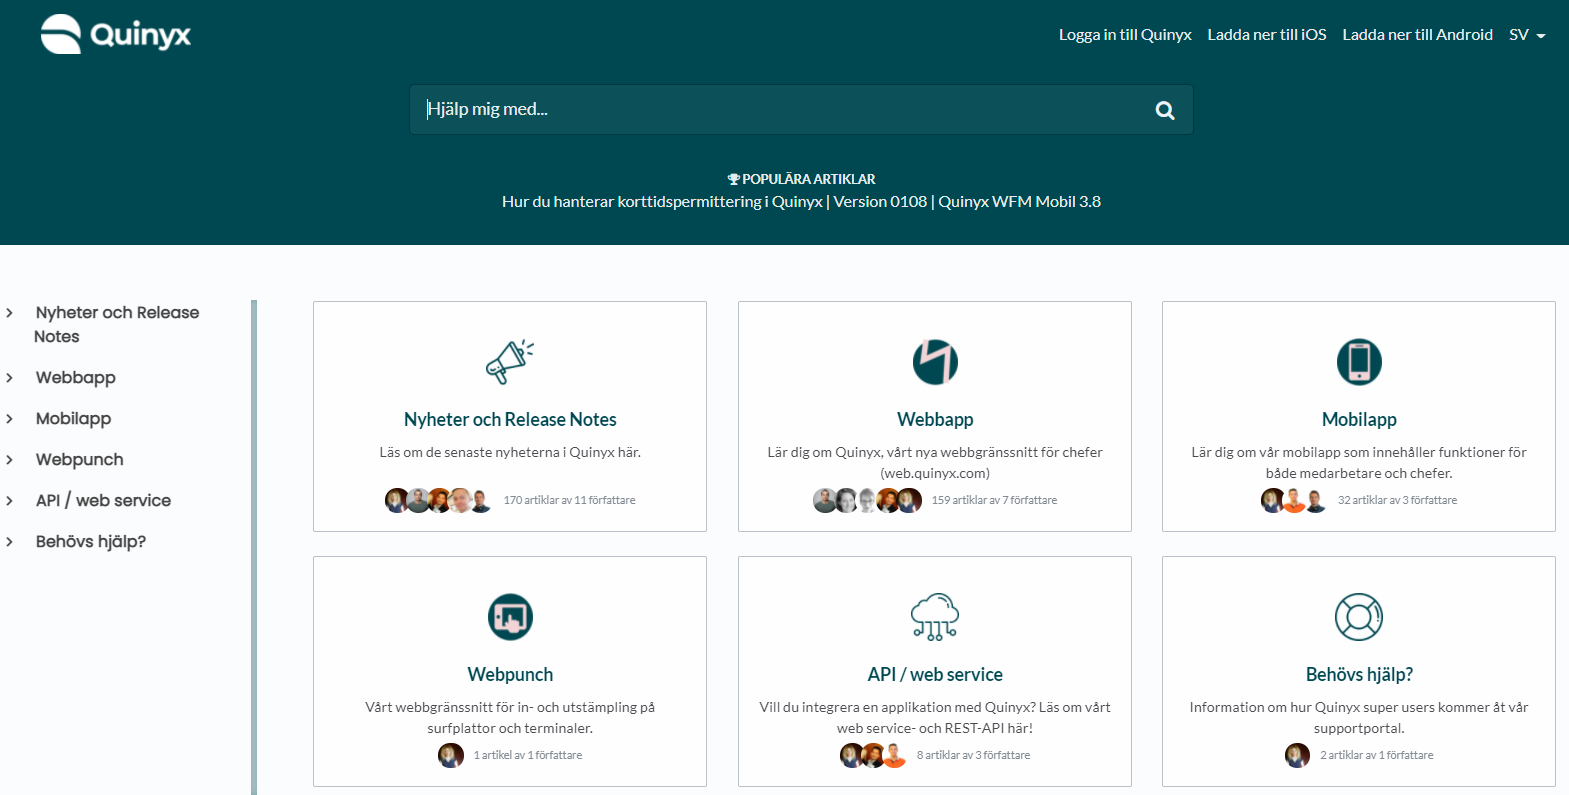Click the megaphone icon for Nyheter och Release Notes
The image size is (1569, 795).
[510, 362]
